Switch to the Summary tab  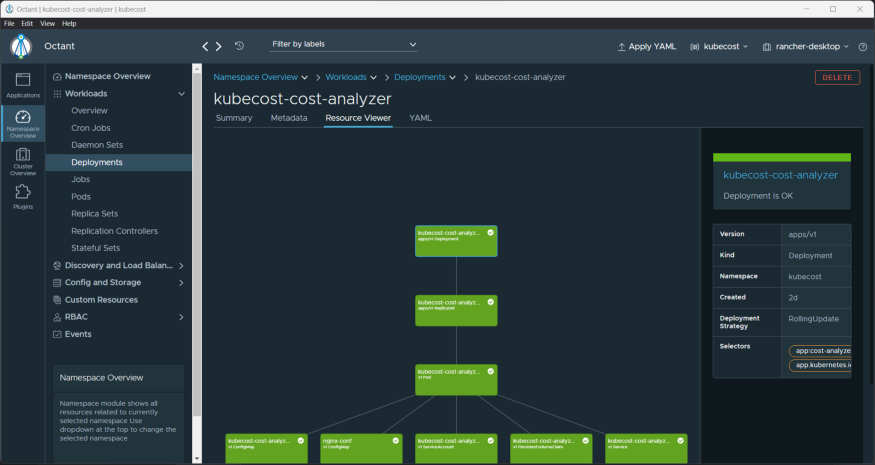click(x=234, y=118)
